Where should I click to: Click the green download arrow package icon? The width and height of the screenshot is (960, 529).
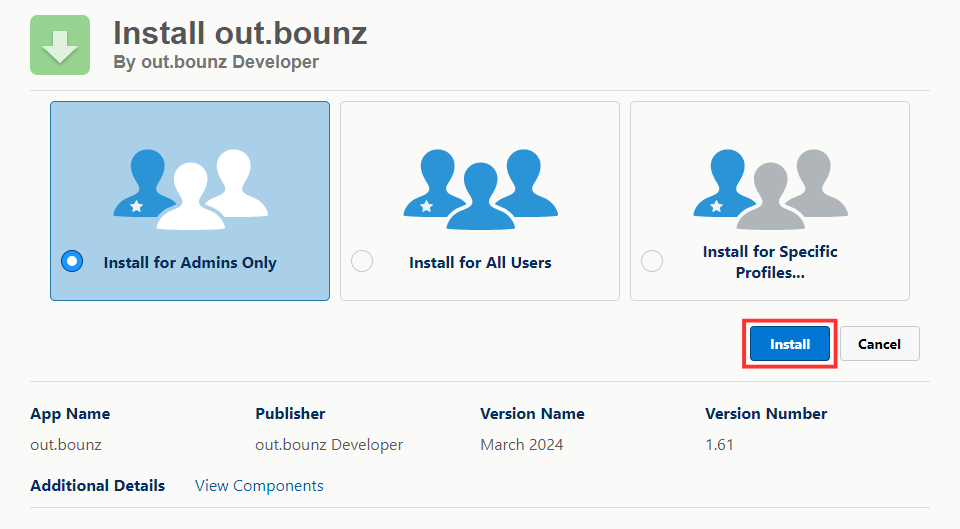[60, 45]
